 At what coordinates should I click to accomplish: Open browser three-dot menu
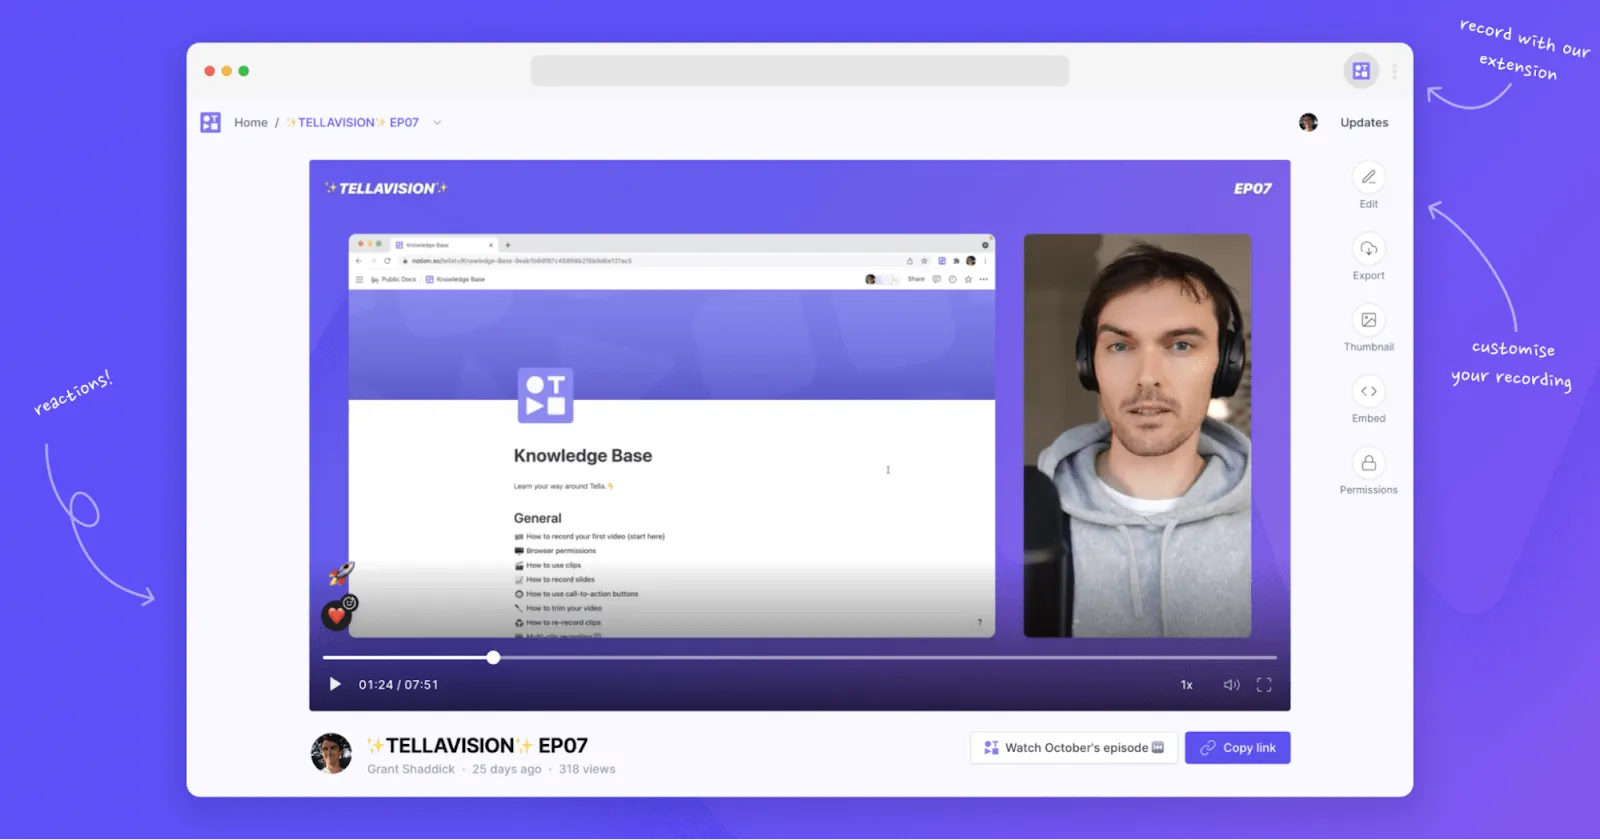[1394, 71]
